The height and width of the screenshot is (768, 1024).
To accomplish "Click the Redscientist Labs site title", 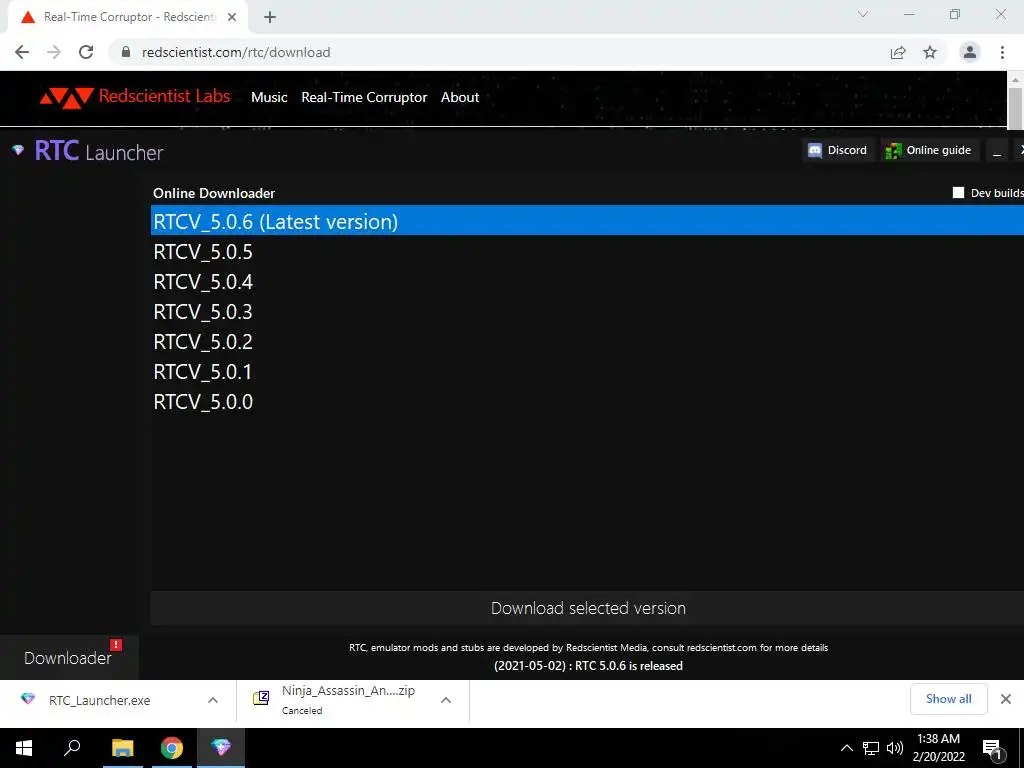I will pos(164,96).
